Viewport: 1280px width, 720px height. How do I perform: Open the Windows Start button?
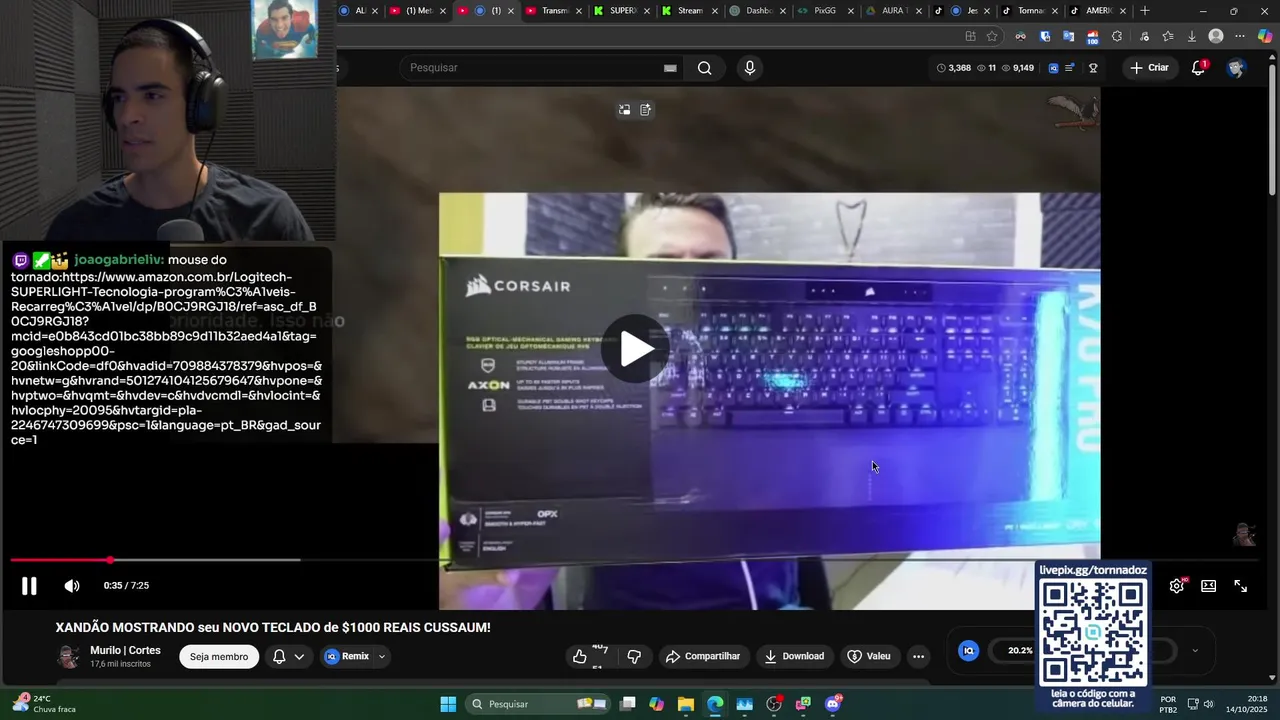click(x=448, y=704)
